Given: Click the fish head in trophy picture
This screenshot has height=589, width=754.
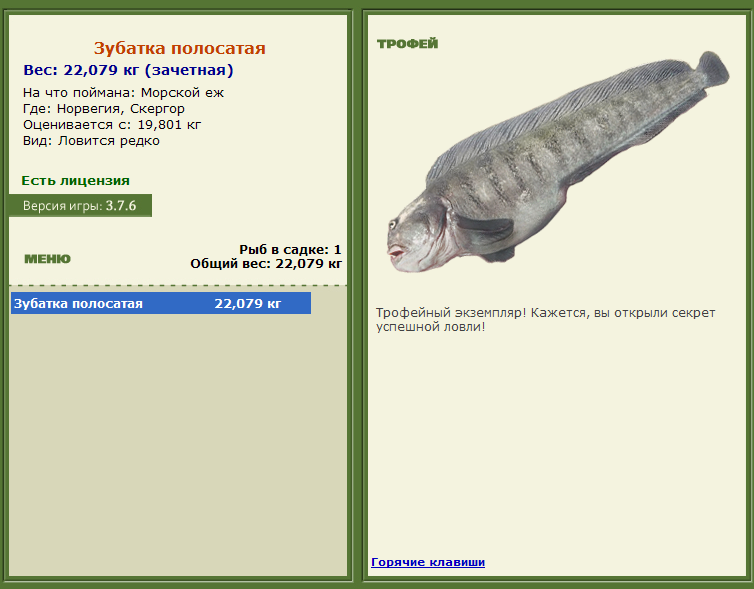Looking at the screenshot, I should [x=418, y=238].
